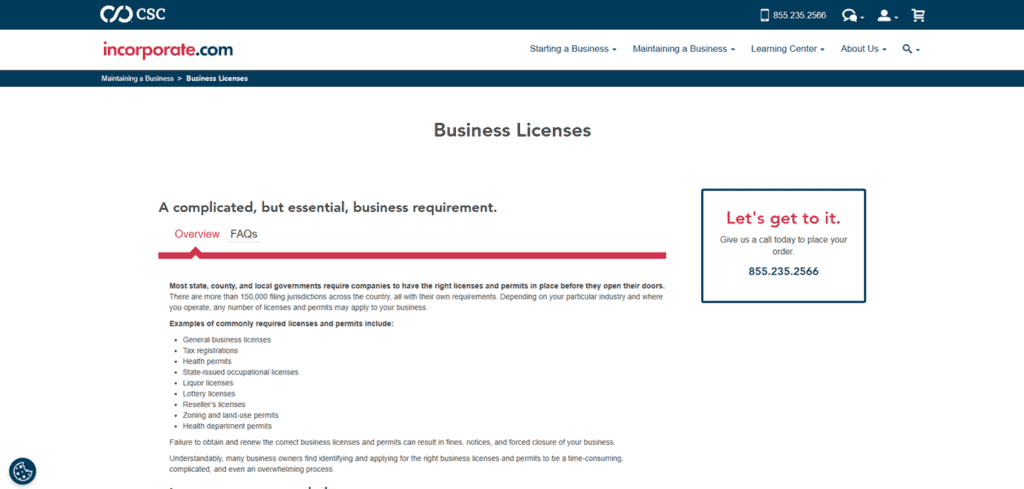Go to incorporate.com home logo
This screenshot has width=1024, height=489.
click(167, 50)
